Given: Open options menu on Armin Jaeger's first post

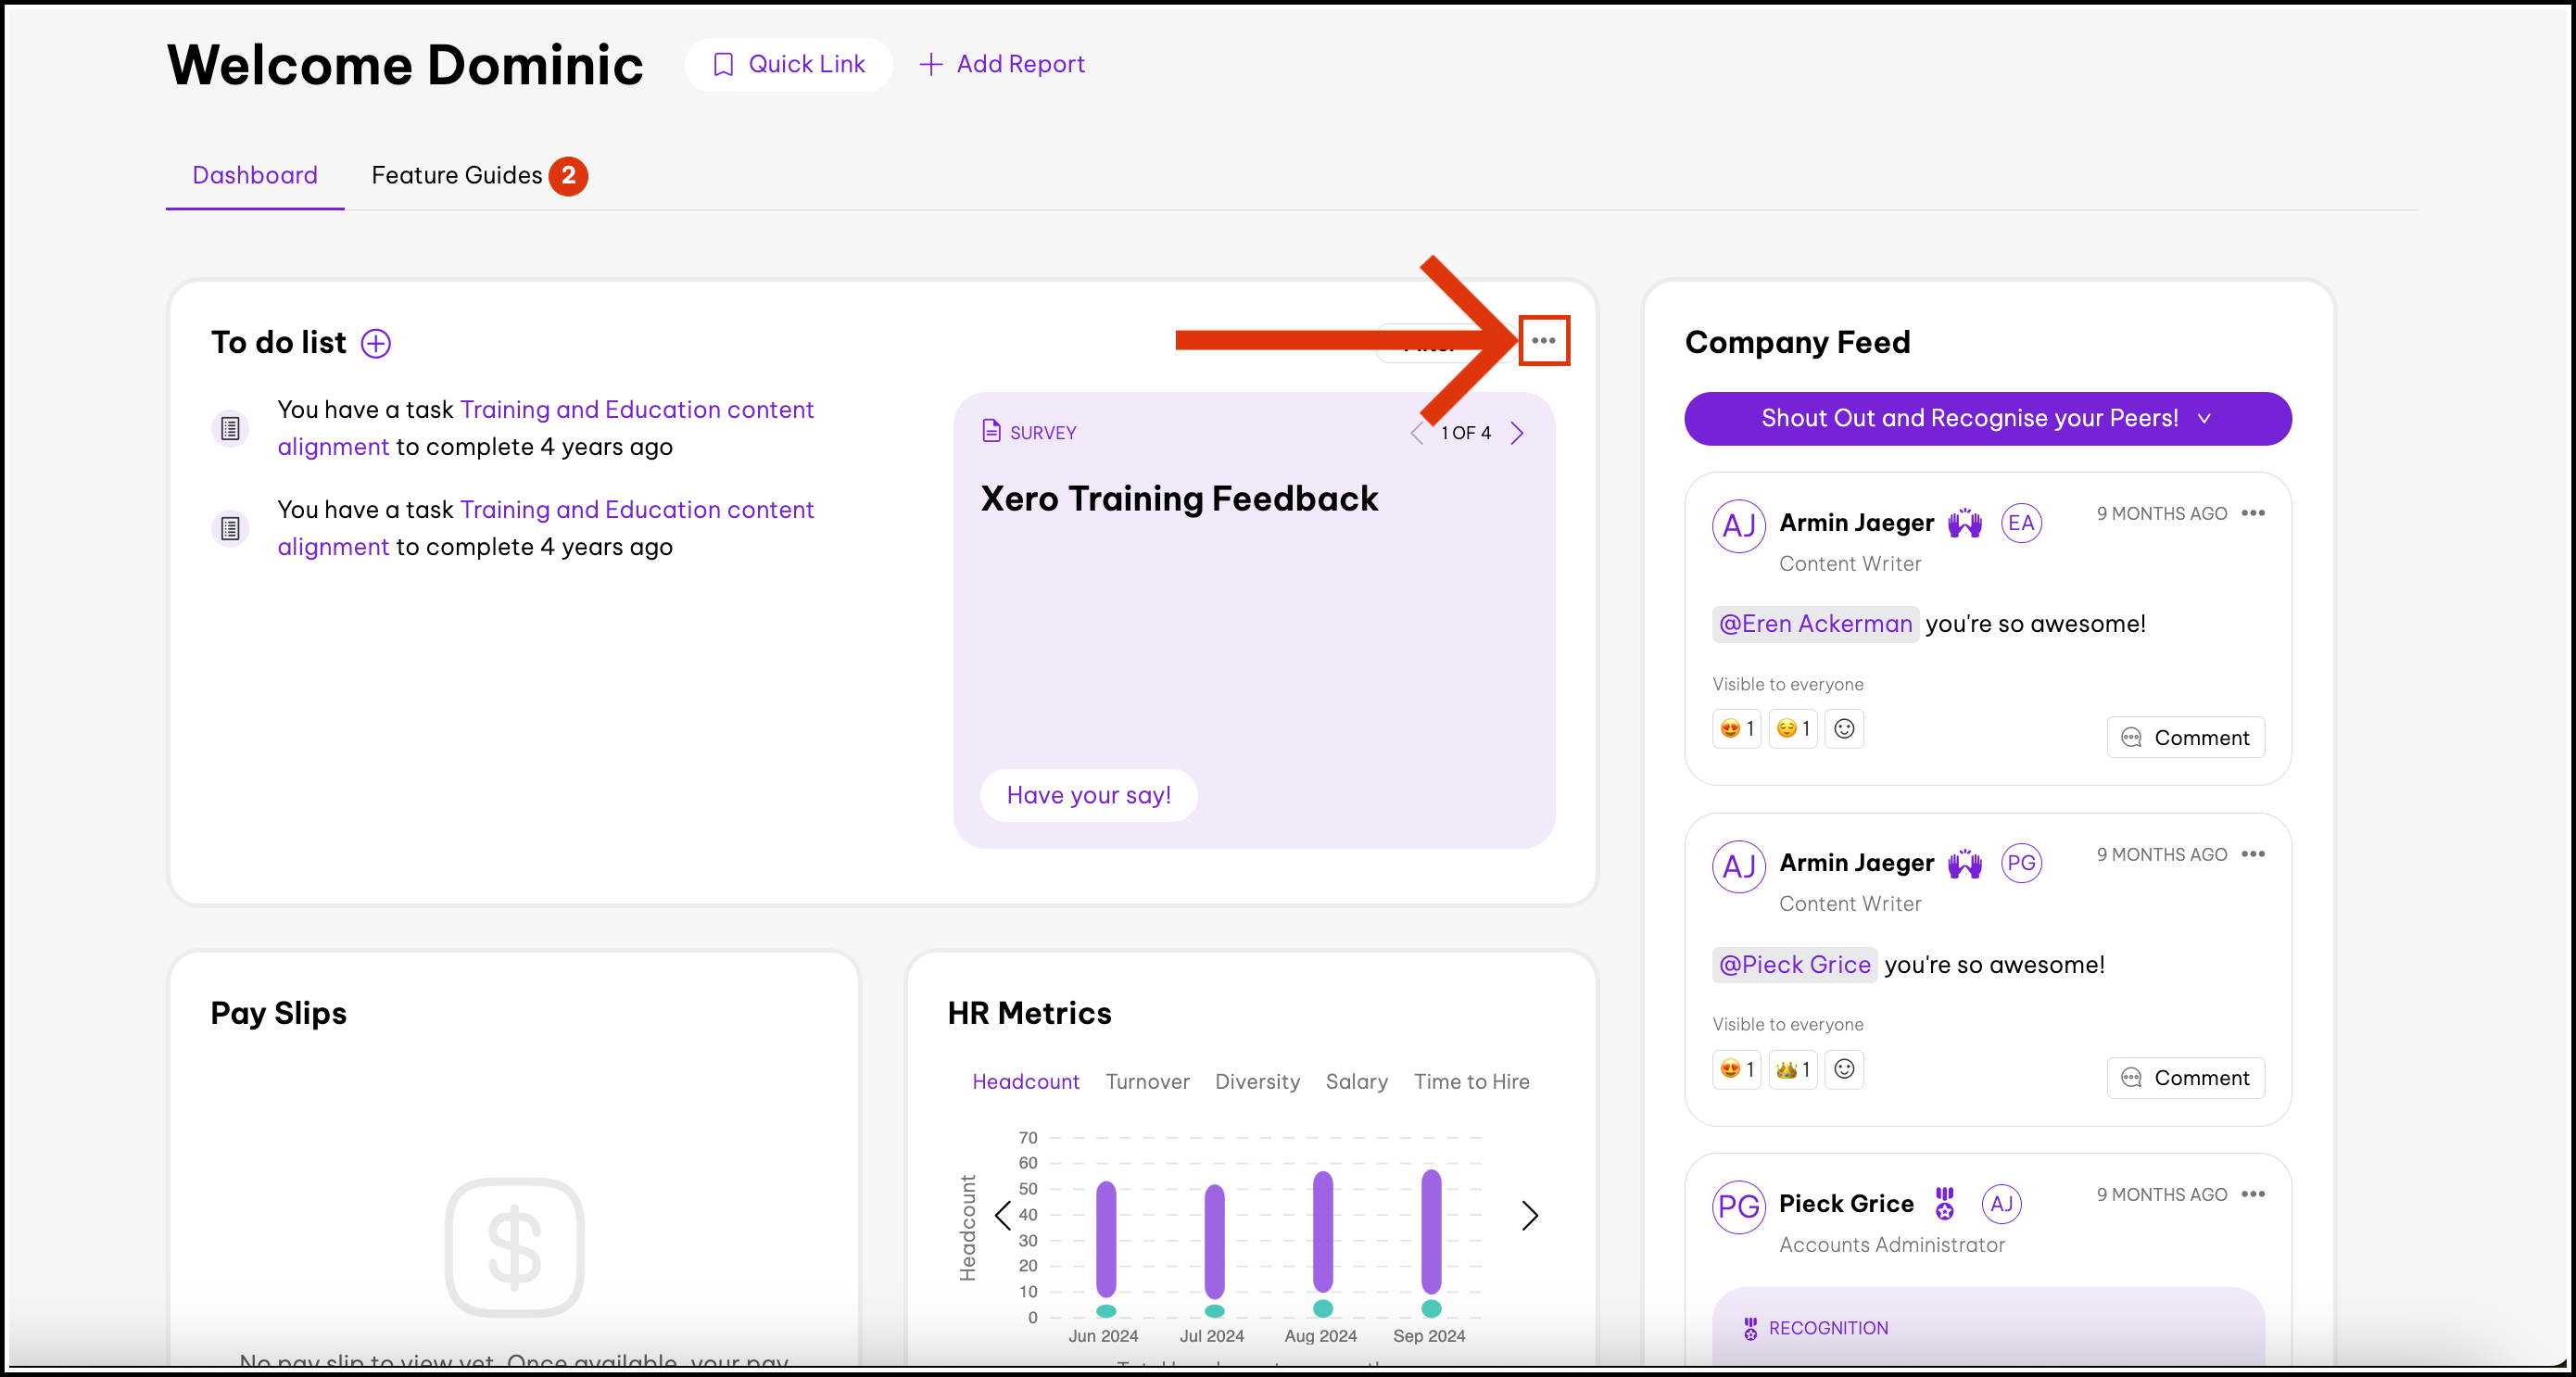Looking at the screenshot, I should pos(2252,513).
